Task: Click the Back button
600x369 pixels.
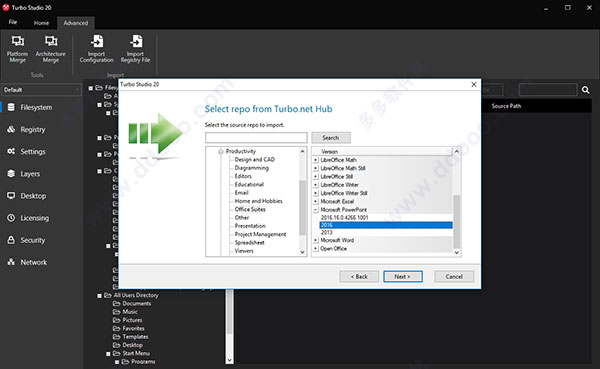Action: (359, 277)
